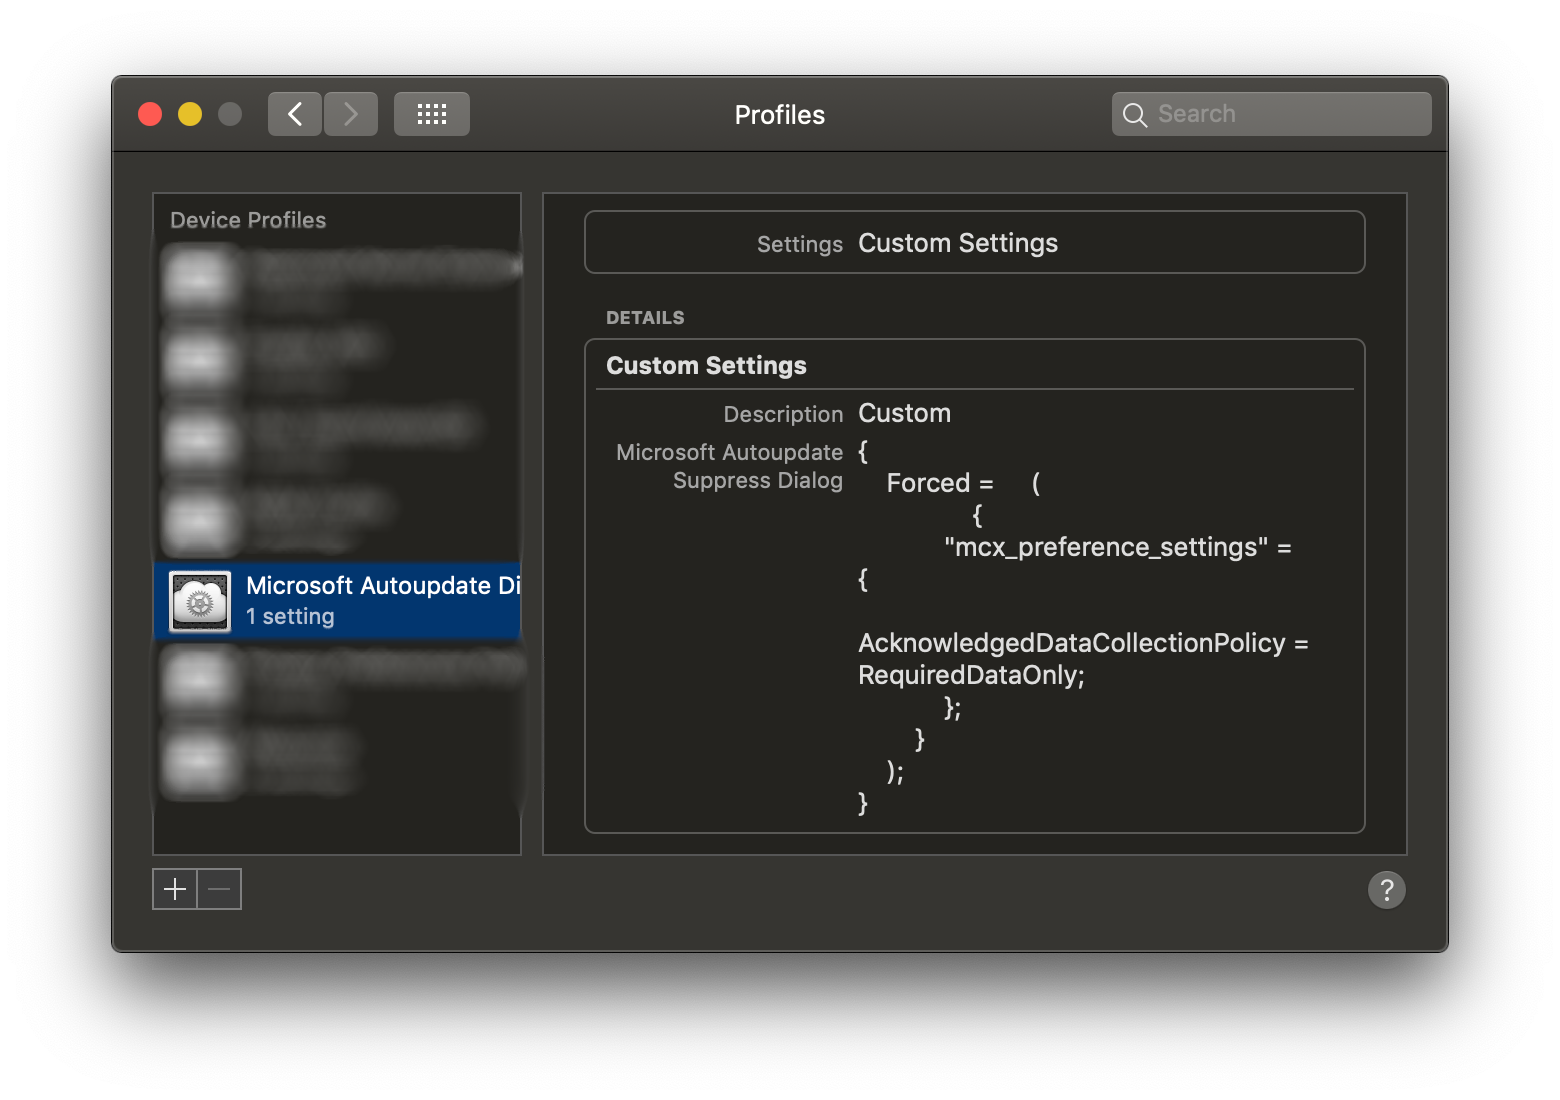Select the first blurred device profile
Screen dimensions: 1560x1100
337,278
